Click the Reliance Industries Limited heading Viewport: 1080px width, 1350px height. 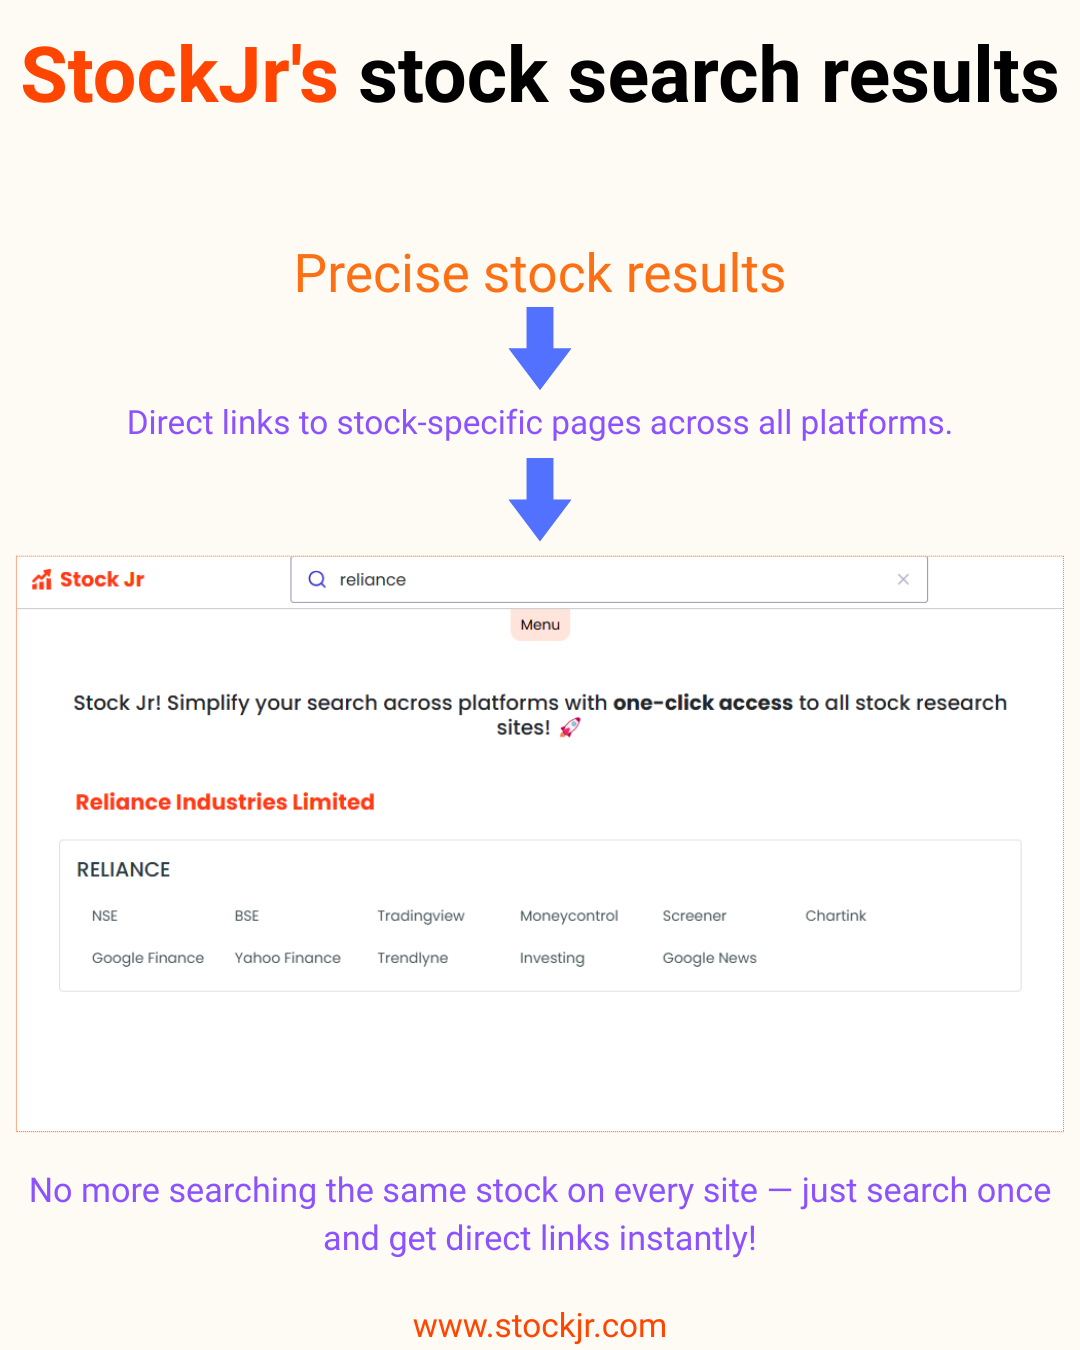click(225, 802)
